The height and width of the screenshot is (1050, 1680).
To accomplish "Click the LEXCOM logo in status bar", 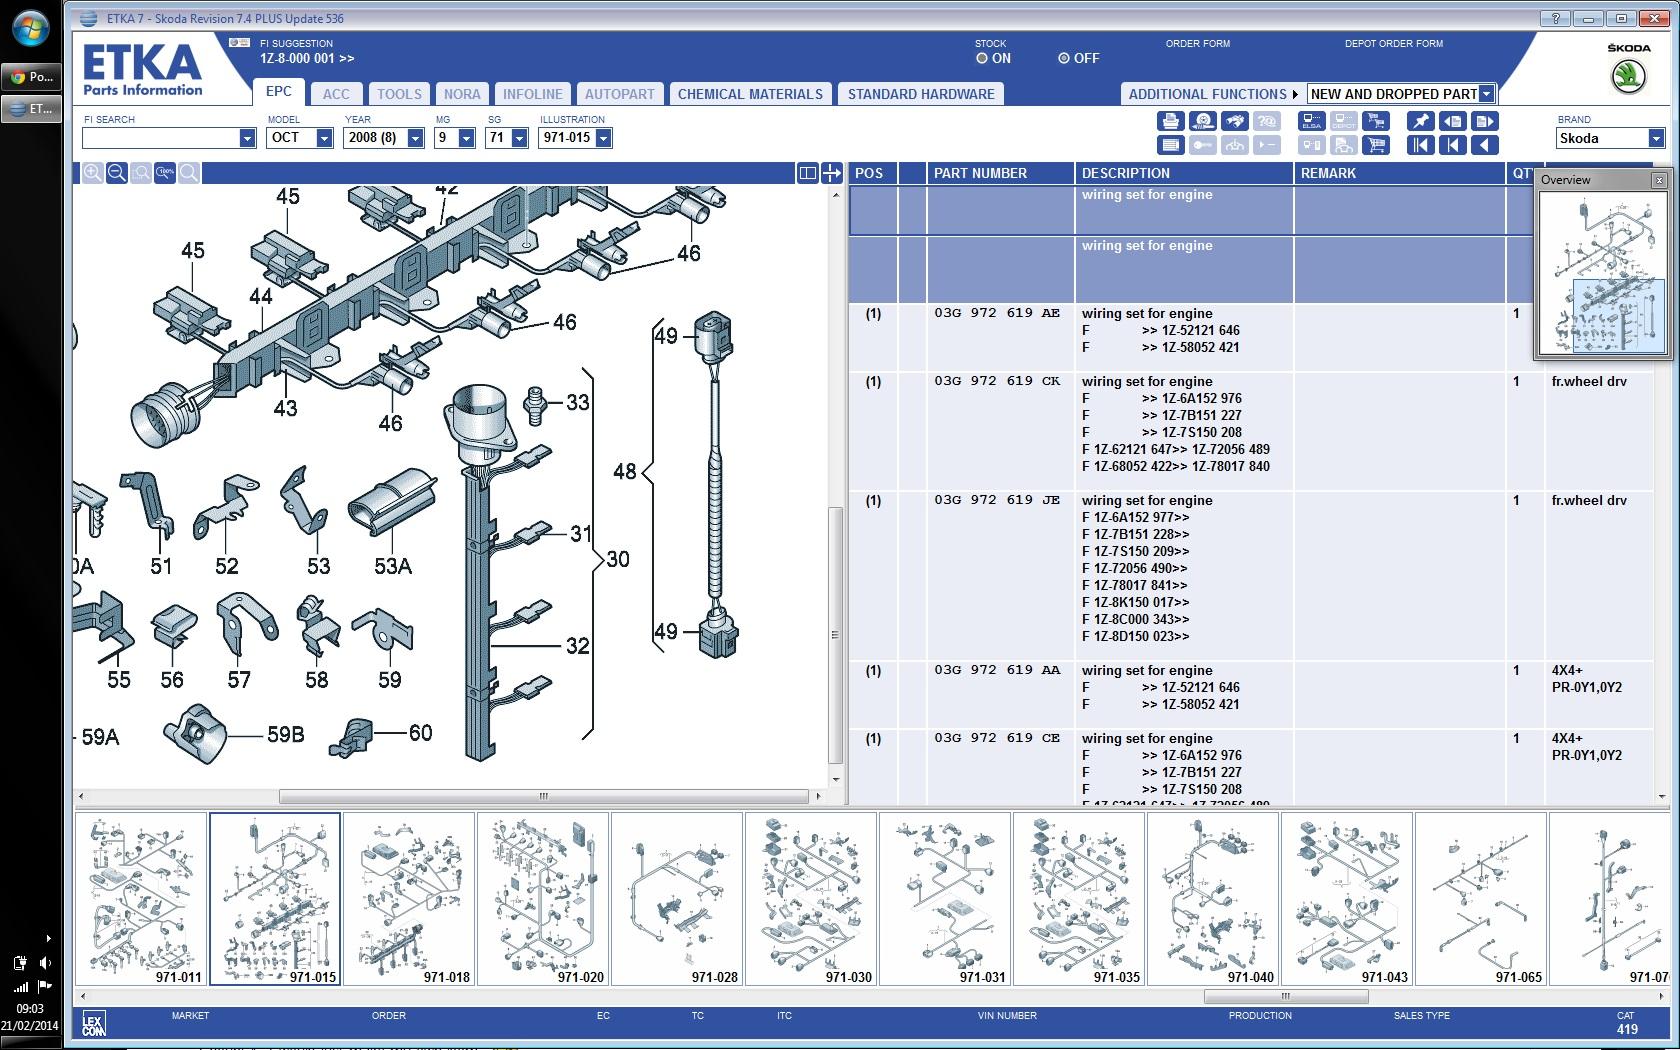I will (93, 1024).
